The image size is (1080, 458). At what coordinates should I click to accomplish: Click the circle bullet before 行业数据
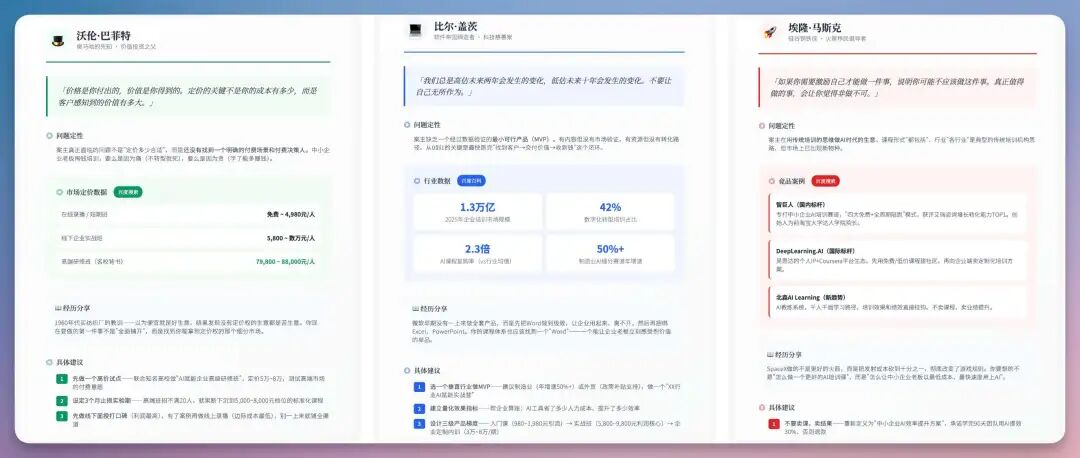[x=417, y=180]
